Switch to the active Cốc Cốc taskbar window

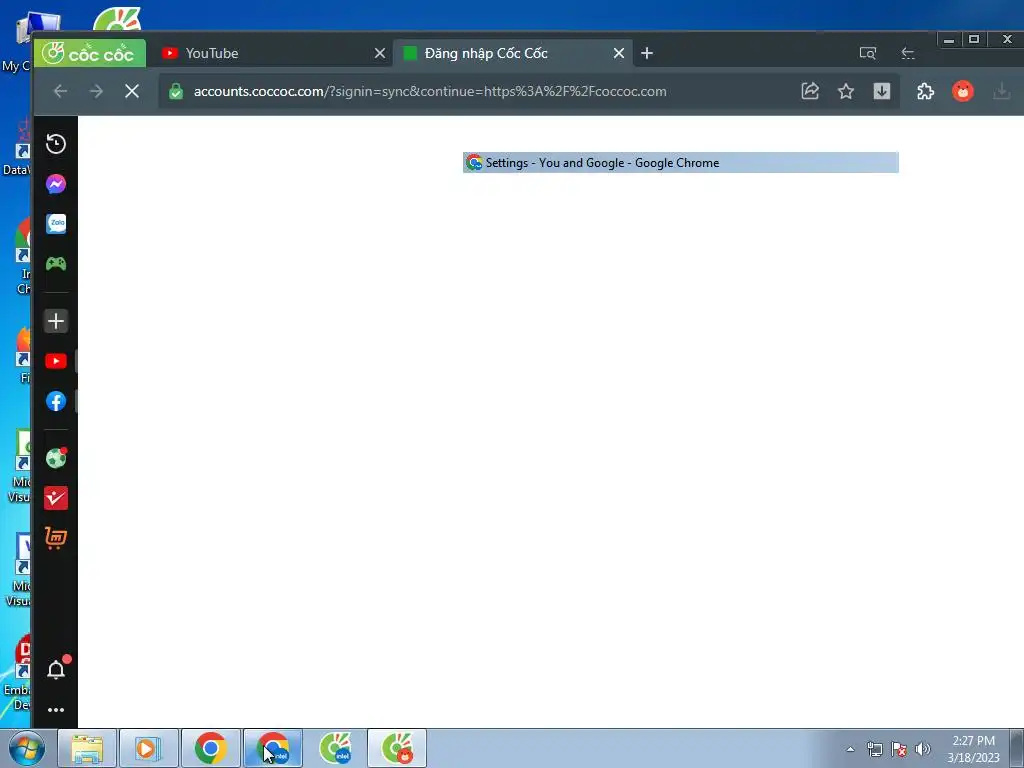coord(397,748)
